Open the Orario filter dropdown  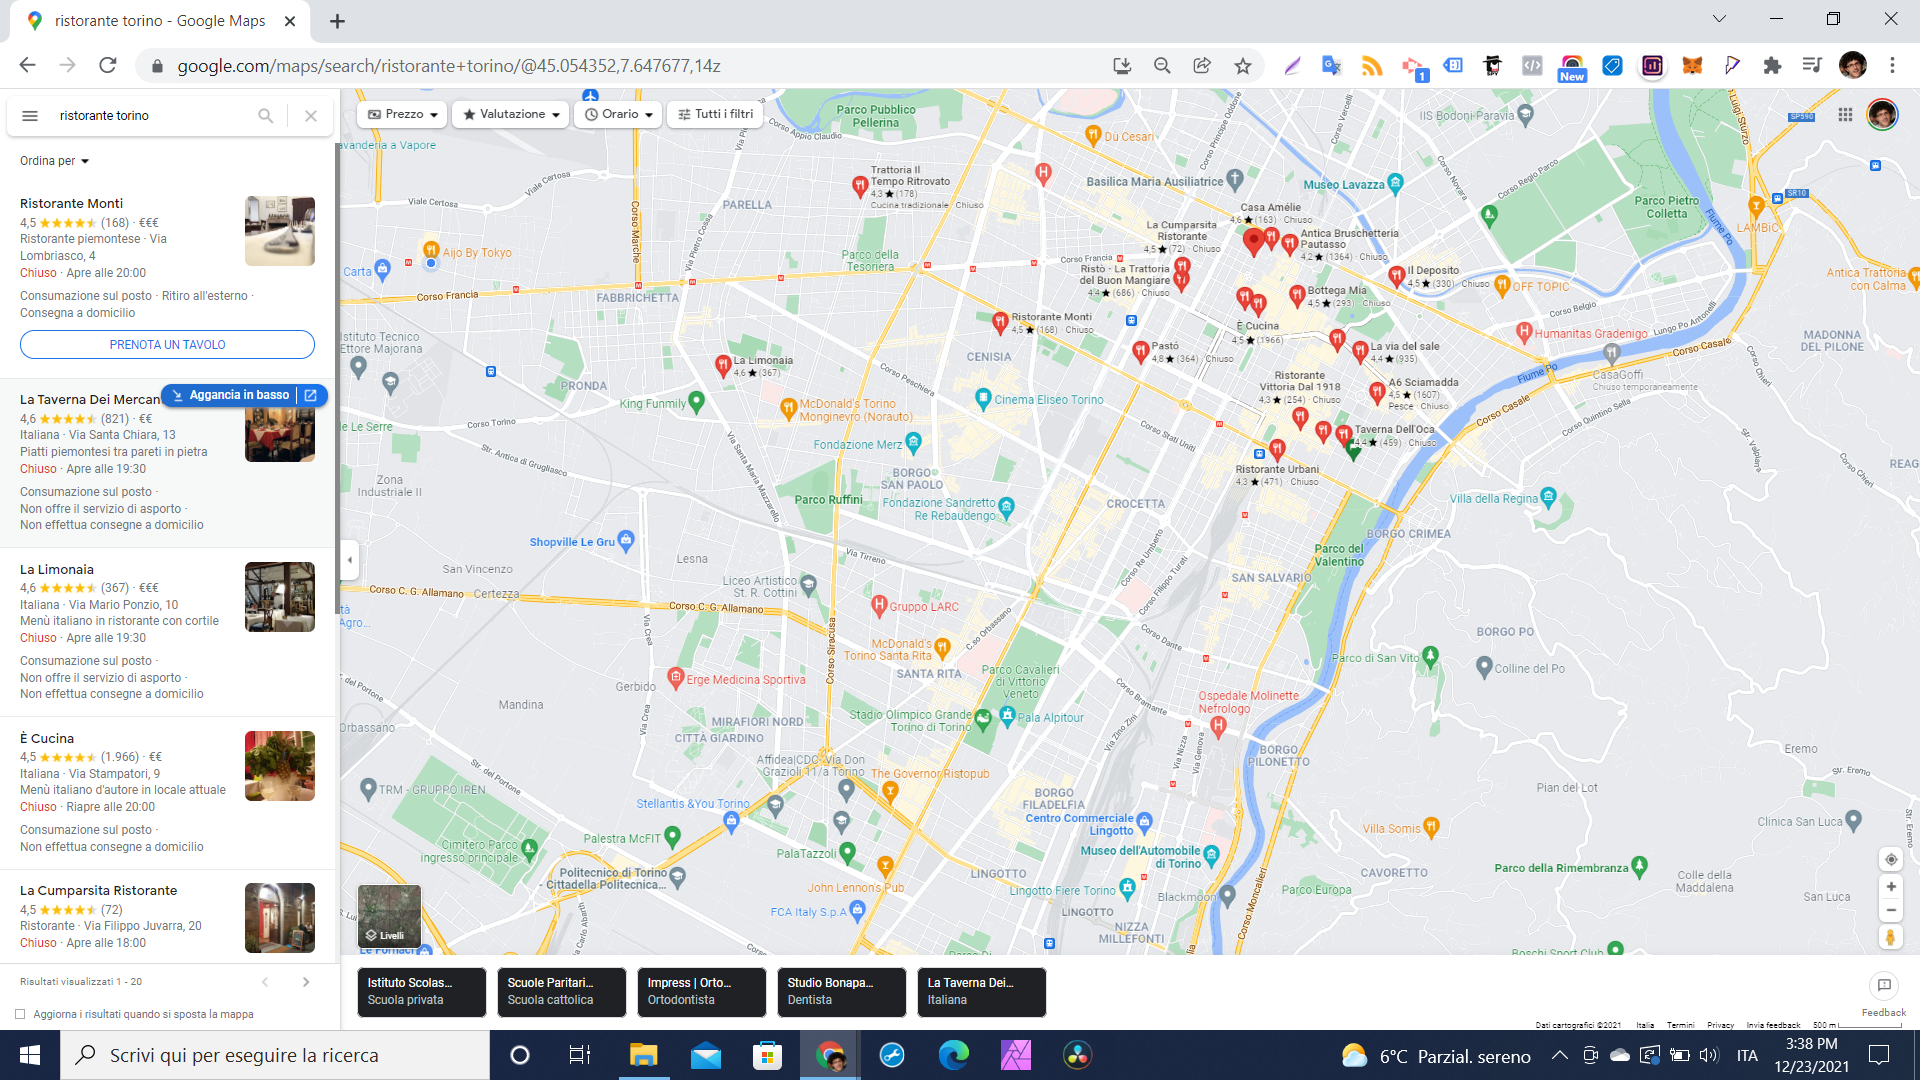click(618, 114)
